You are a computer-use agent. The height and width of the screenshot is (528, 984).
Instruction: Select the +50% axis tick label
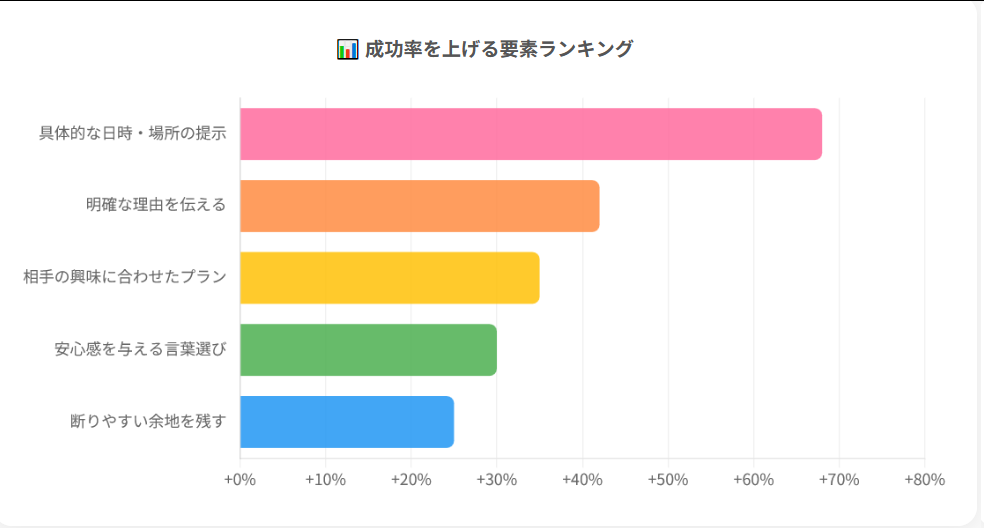pos(667,479)
